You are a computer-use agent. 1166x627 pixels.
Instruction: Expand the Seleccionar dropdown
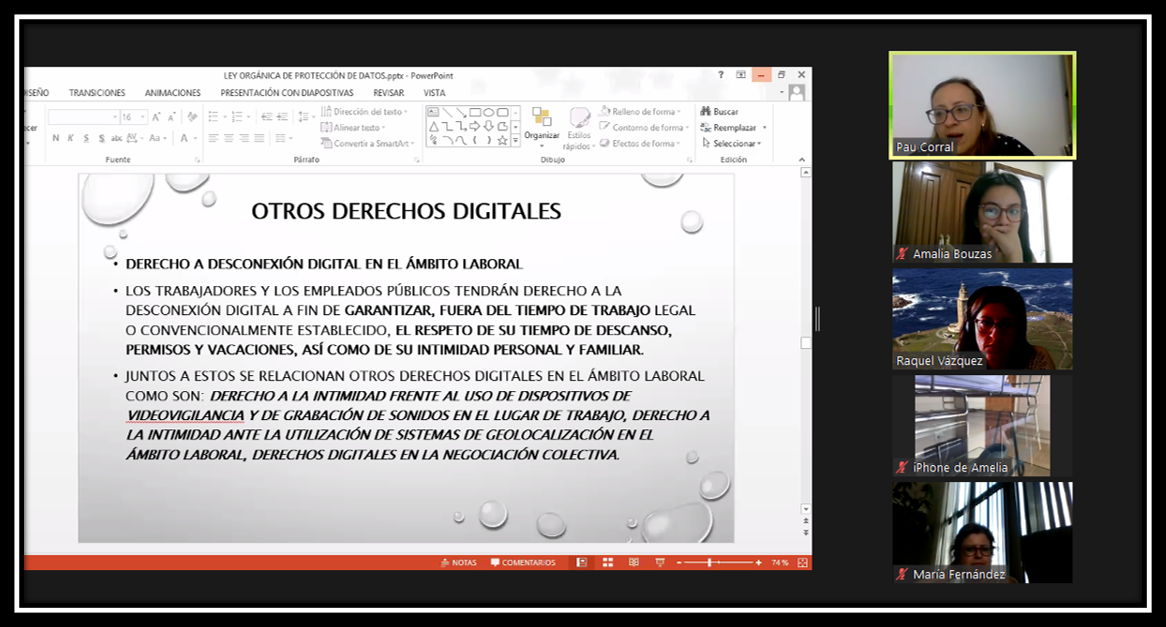click(737, 143)
